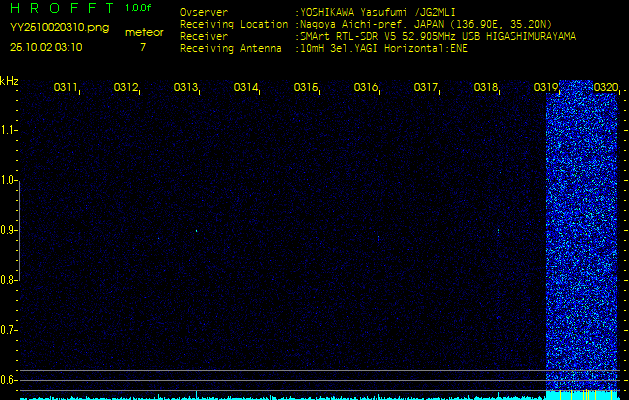Click the Ovserver field label
Screen dimensions: 629x400
point(204,12)
